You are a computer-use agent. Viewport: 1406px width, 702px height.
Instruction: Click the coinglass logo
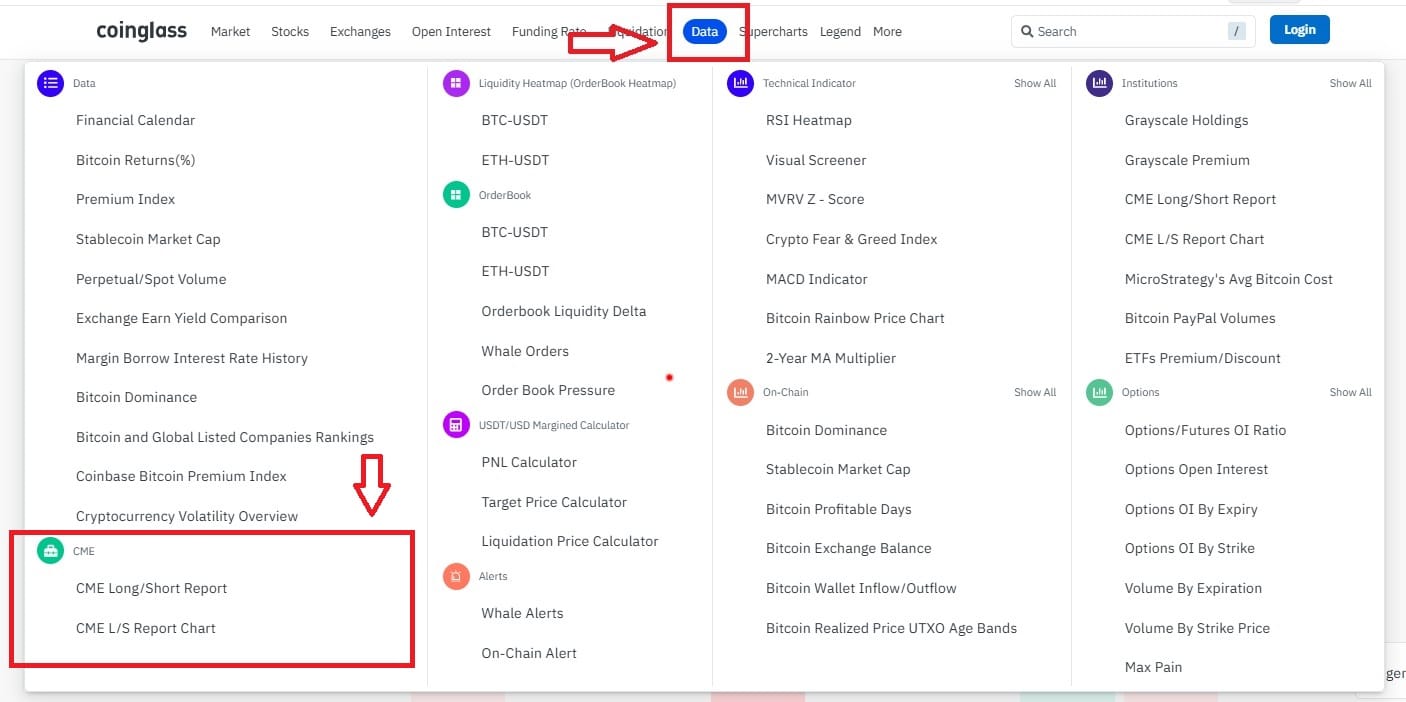tap(141, 31)
